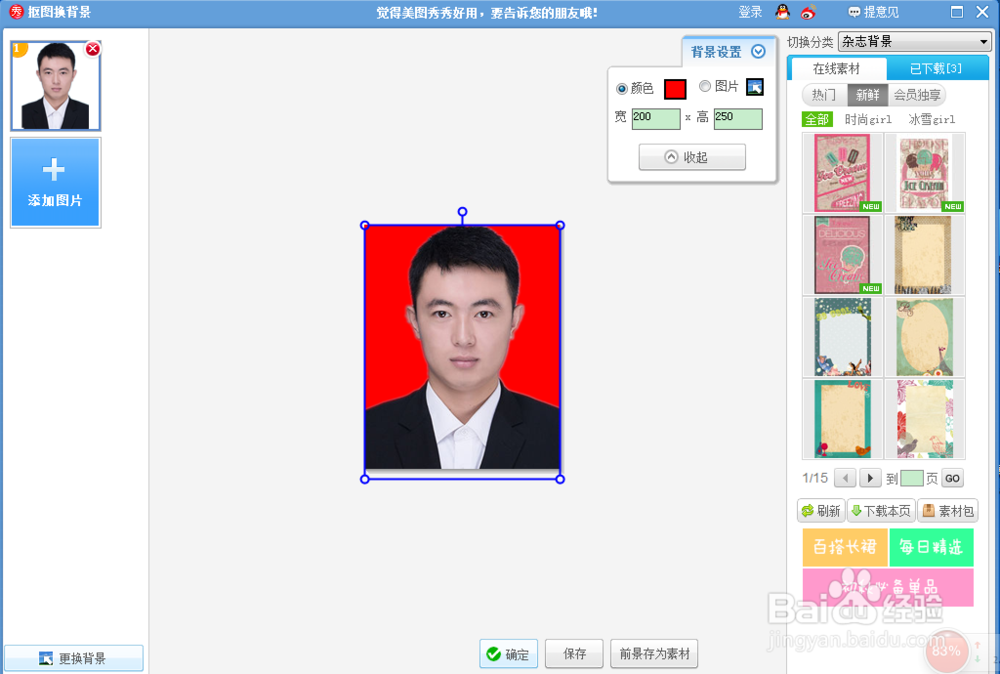Click the 添加图片 add picture button

pyautogui.click(x=55, y=183)
